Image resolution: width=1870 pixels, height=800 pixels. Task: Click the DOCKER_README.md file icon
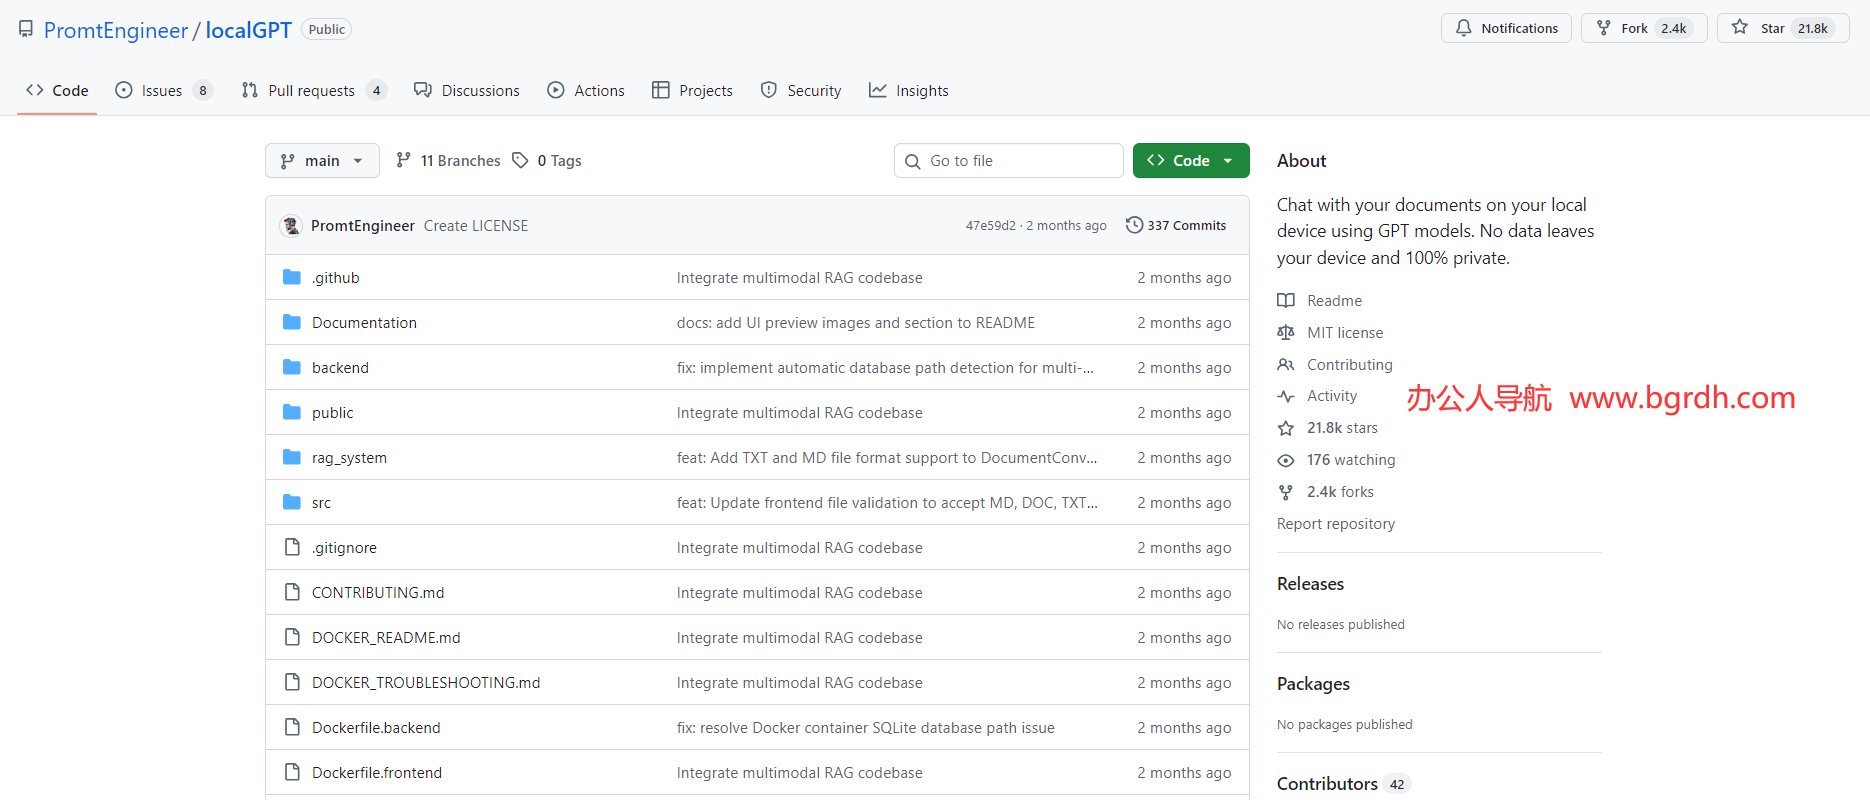(292, 637)
